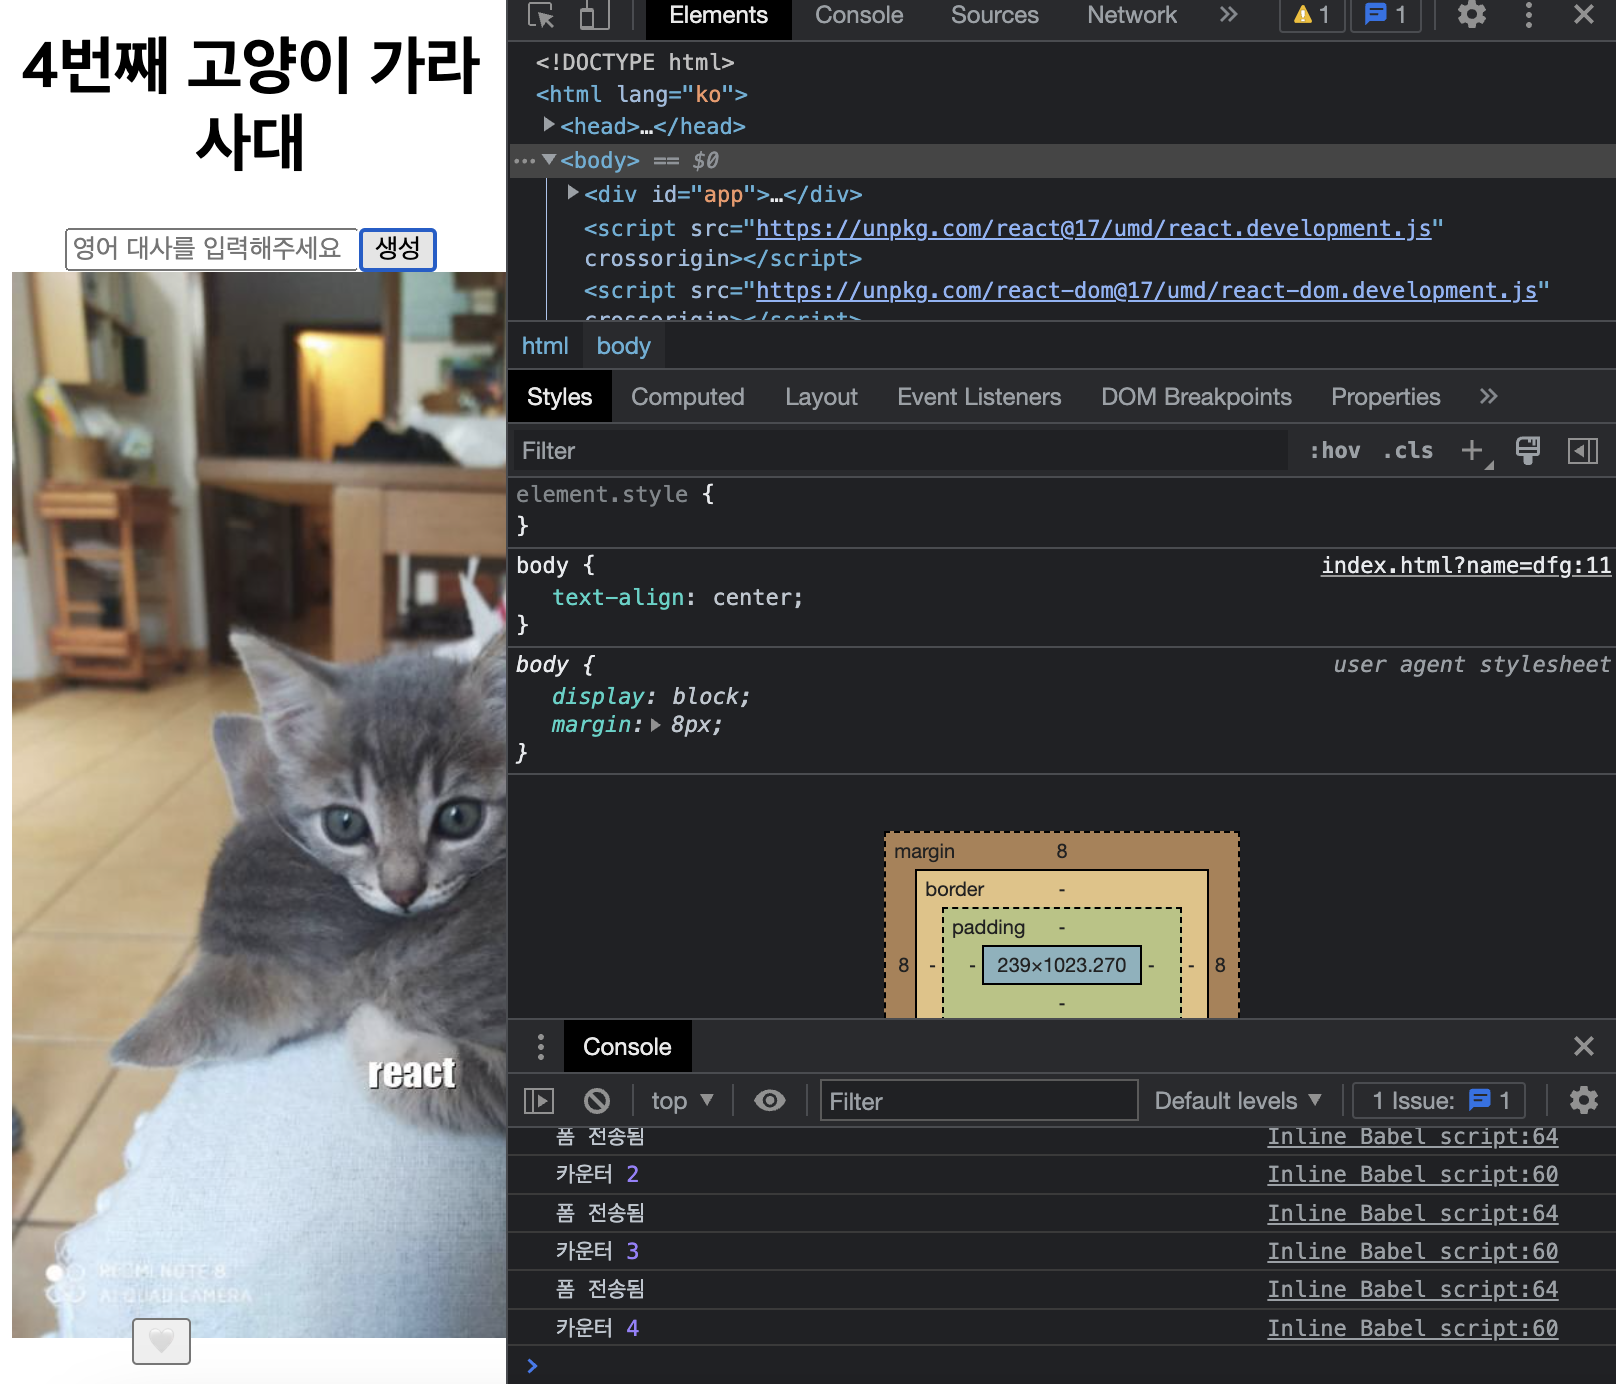Open the console drawer three-dot menu
The image size is (1616, 1384).
pyautogui.click(x=540, y=1047)
